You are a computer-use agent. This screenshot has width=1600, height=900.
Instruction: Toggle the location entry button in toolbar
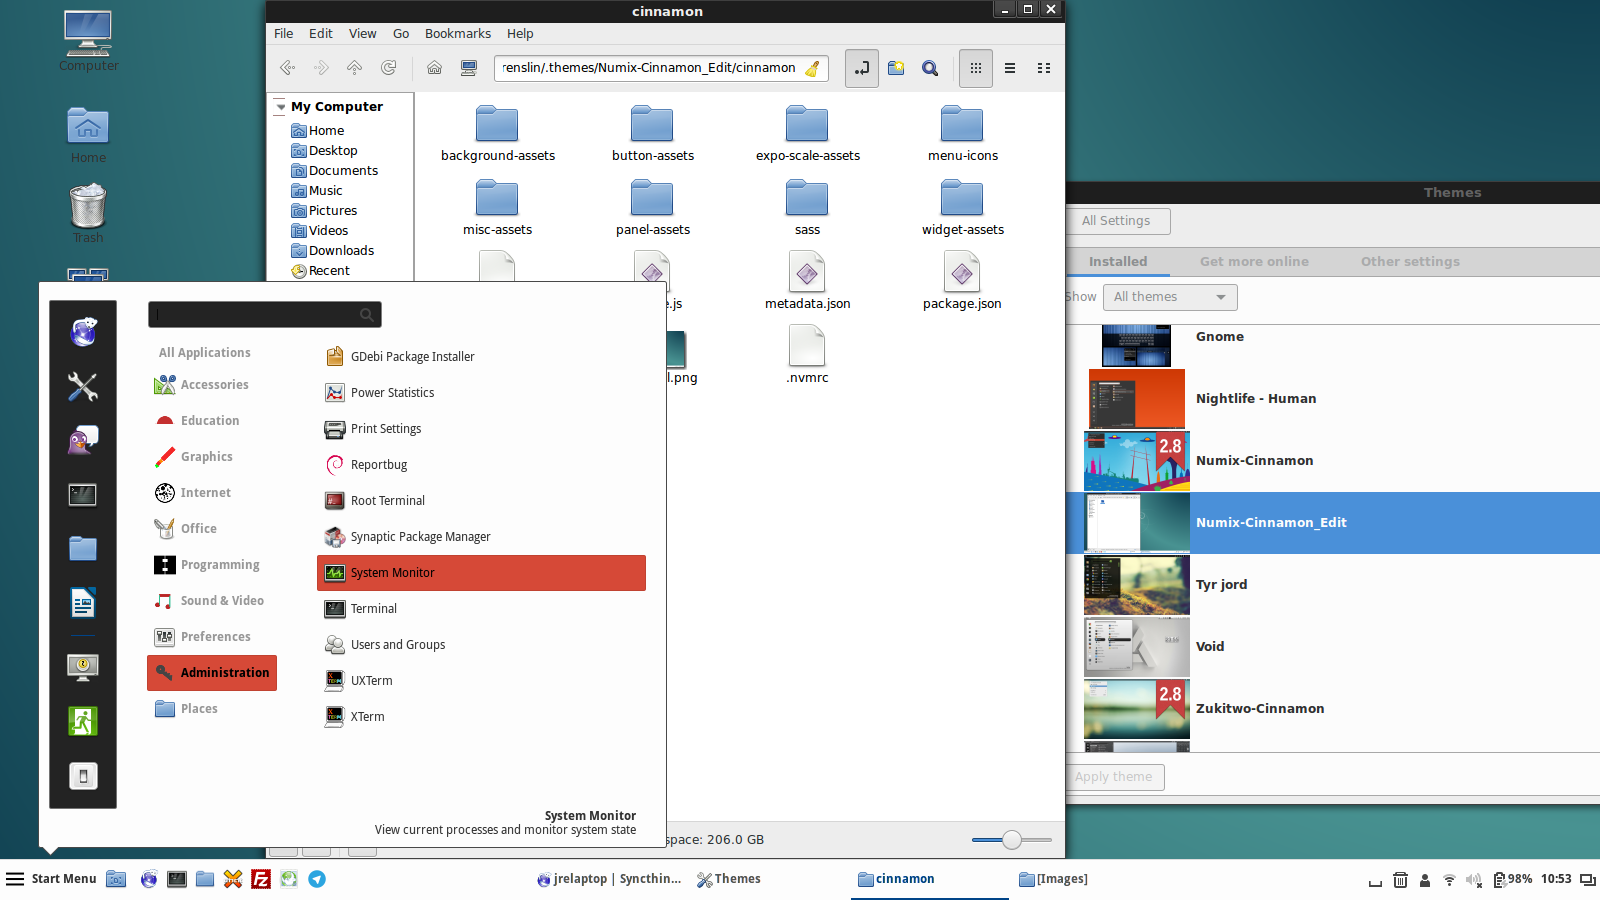(x=861, y=68)
